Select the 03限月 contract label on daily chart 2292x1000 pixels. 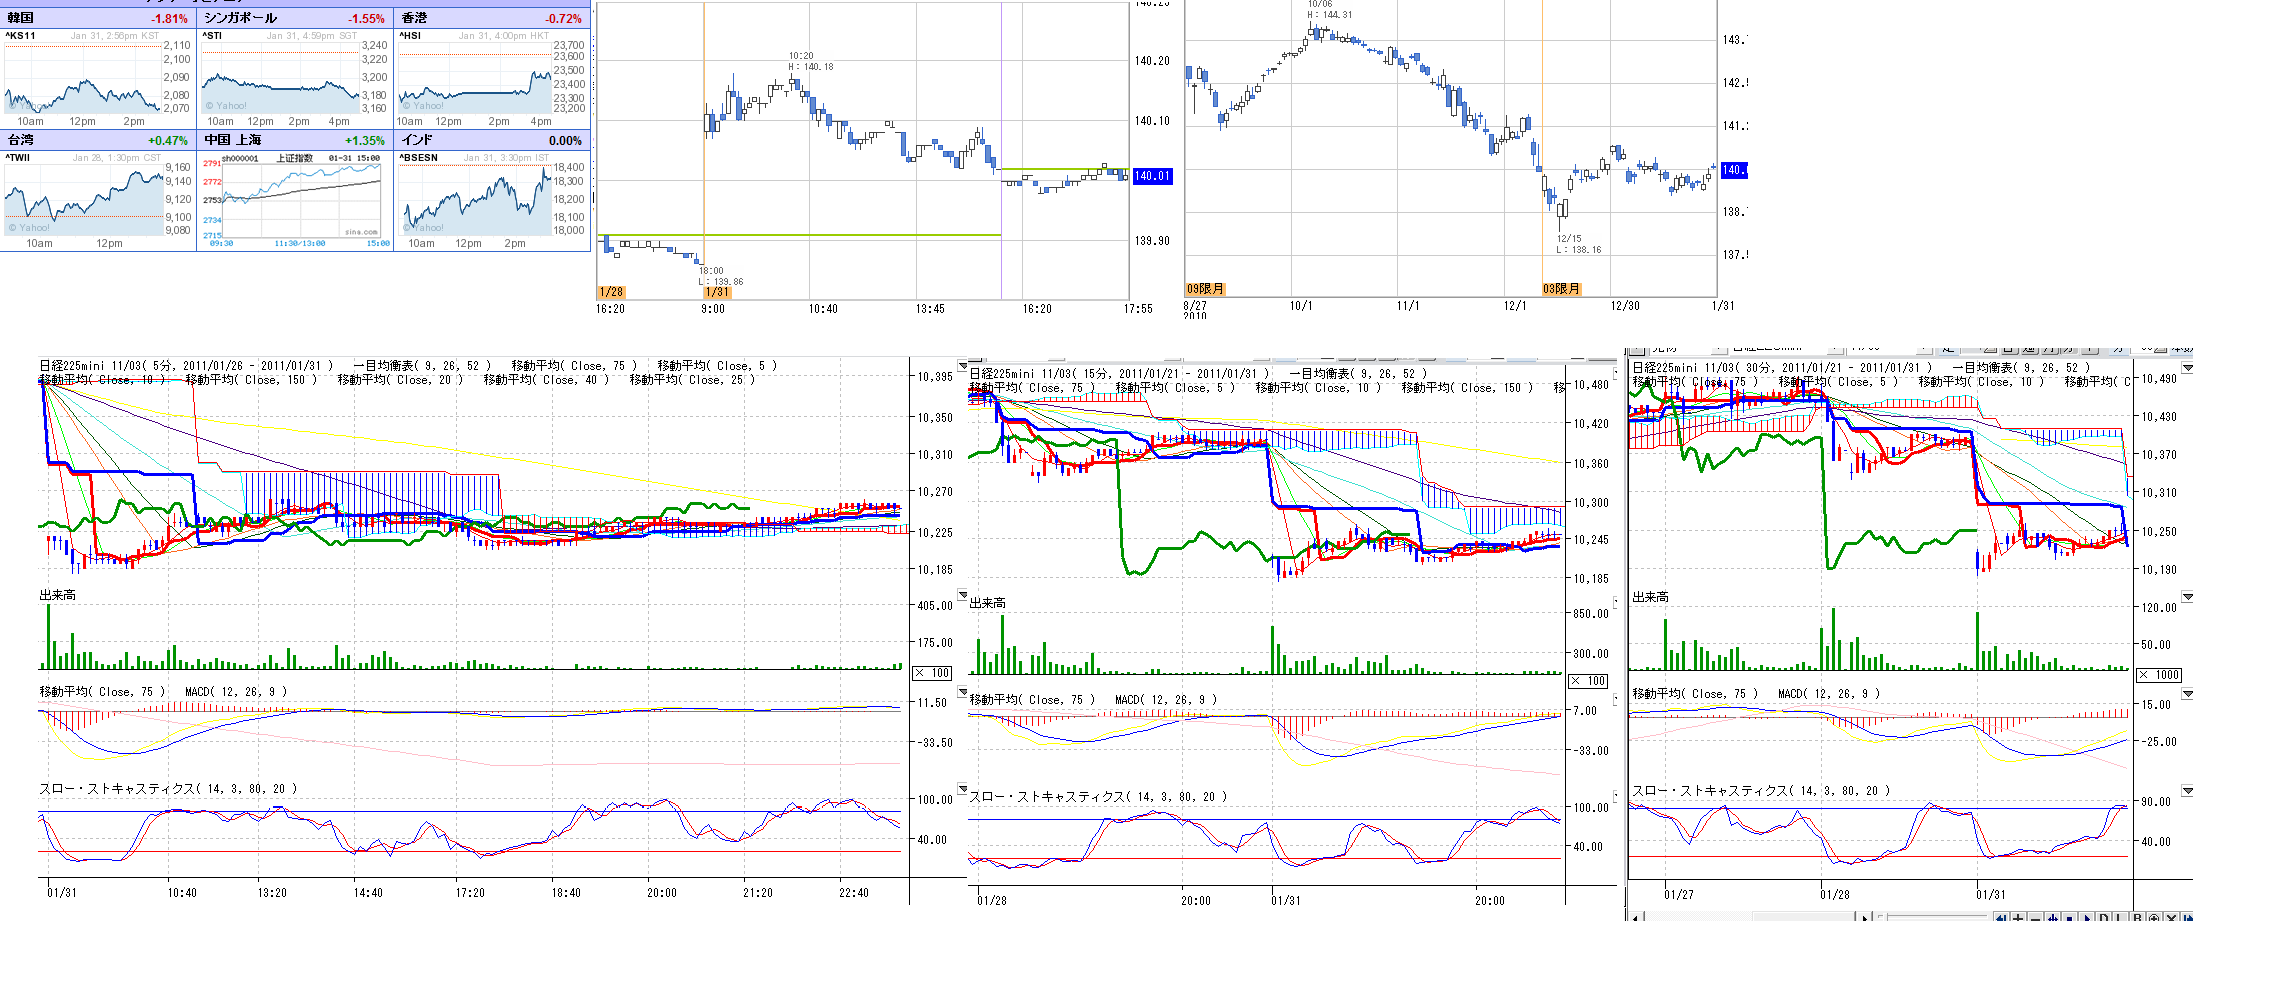[x=1561, y=289]
